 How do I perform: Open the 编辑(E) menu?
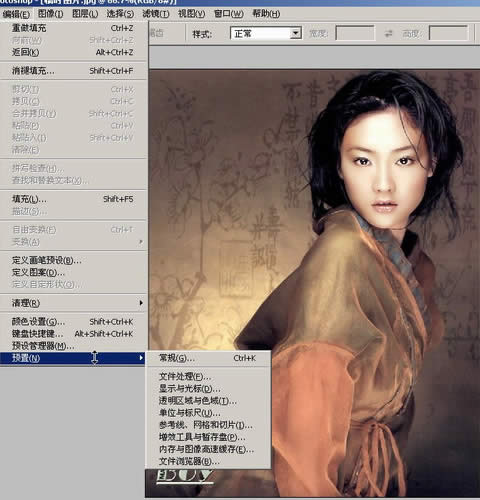[x=16, y=14]
